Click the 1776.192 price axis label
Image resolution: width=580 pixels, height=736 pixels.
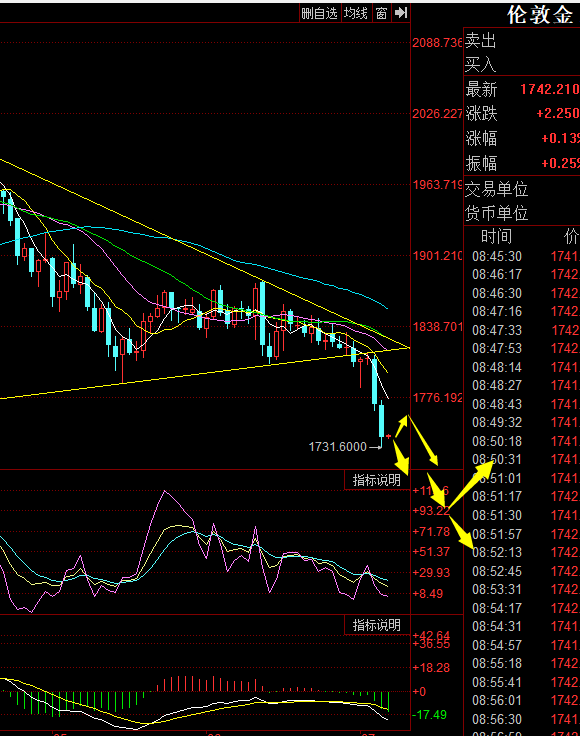(x=437, y=398)
